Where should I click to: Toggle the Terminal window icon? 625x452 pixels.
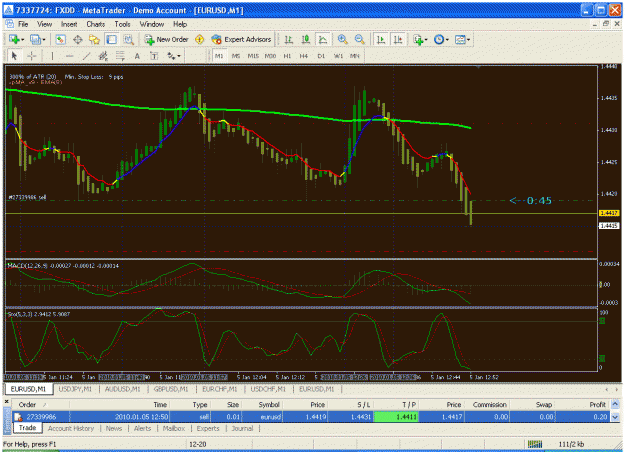111,39
